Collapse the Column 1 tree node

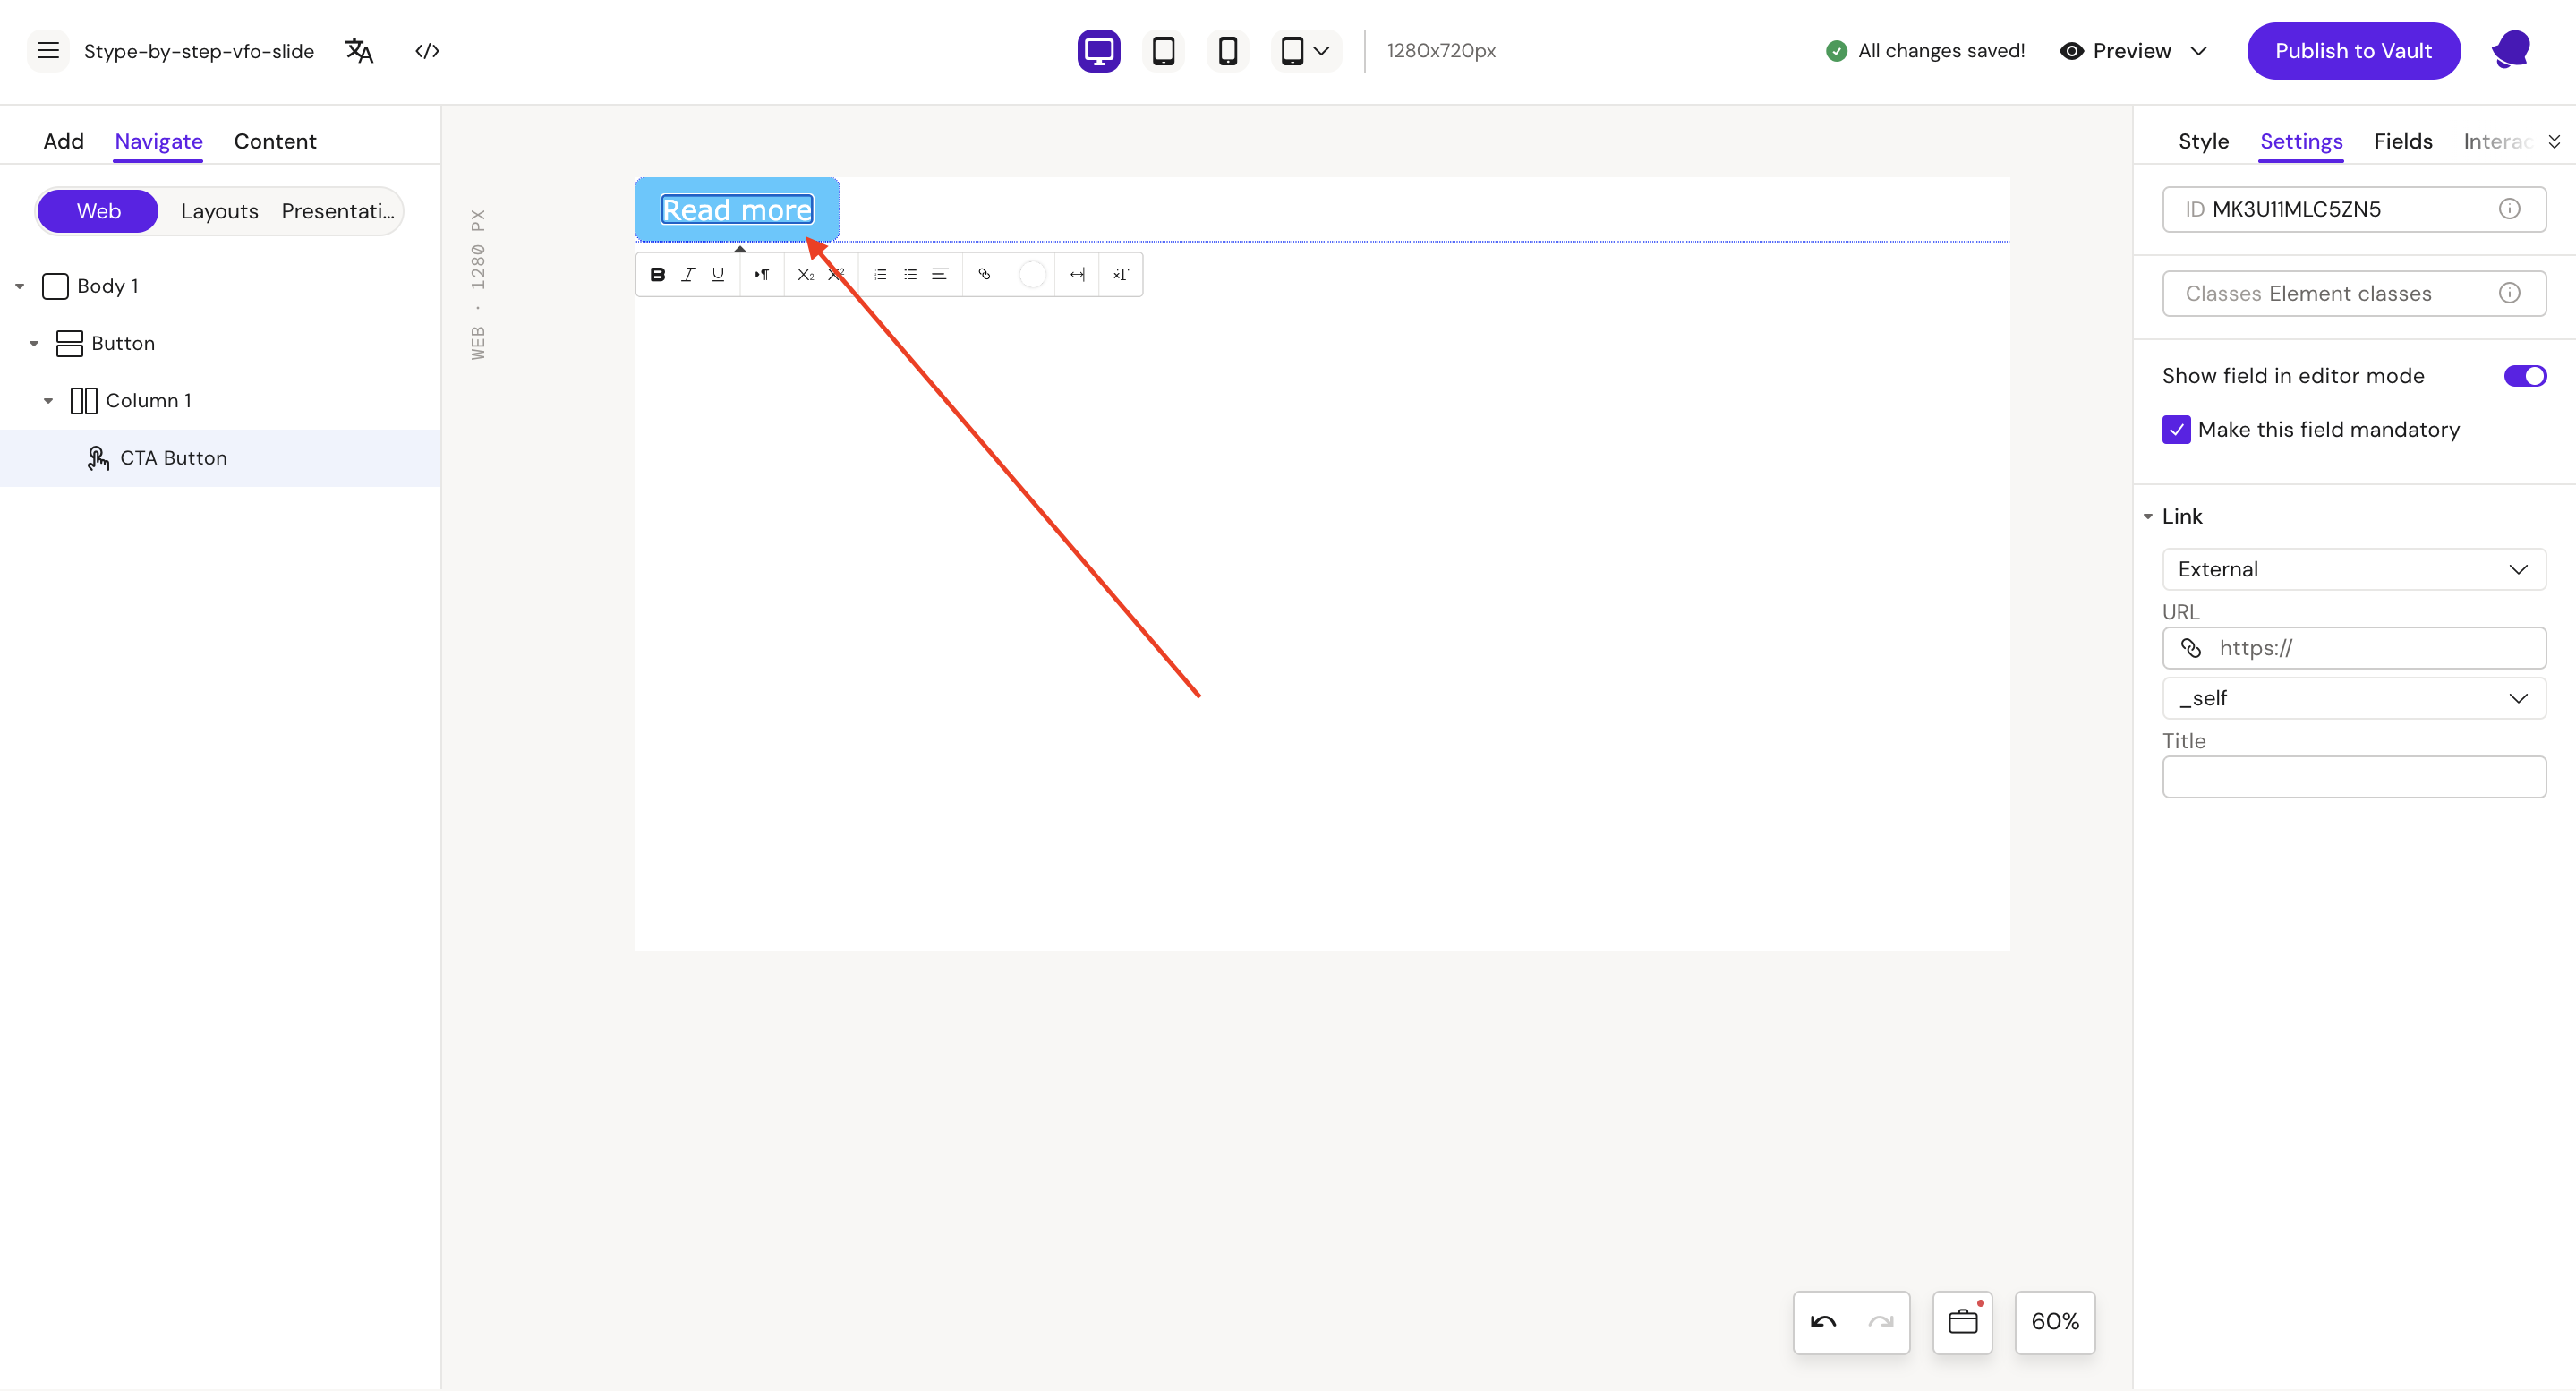[48, 400]
